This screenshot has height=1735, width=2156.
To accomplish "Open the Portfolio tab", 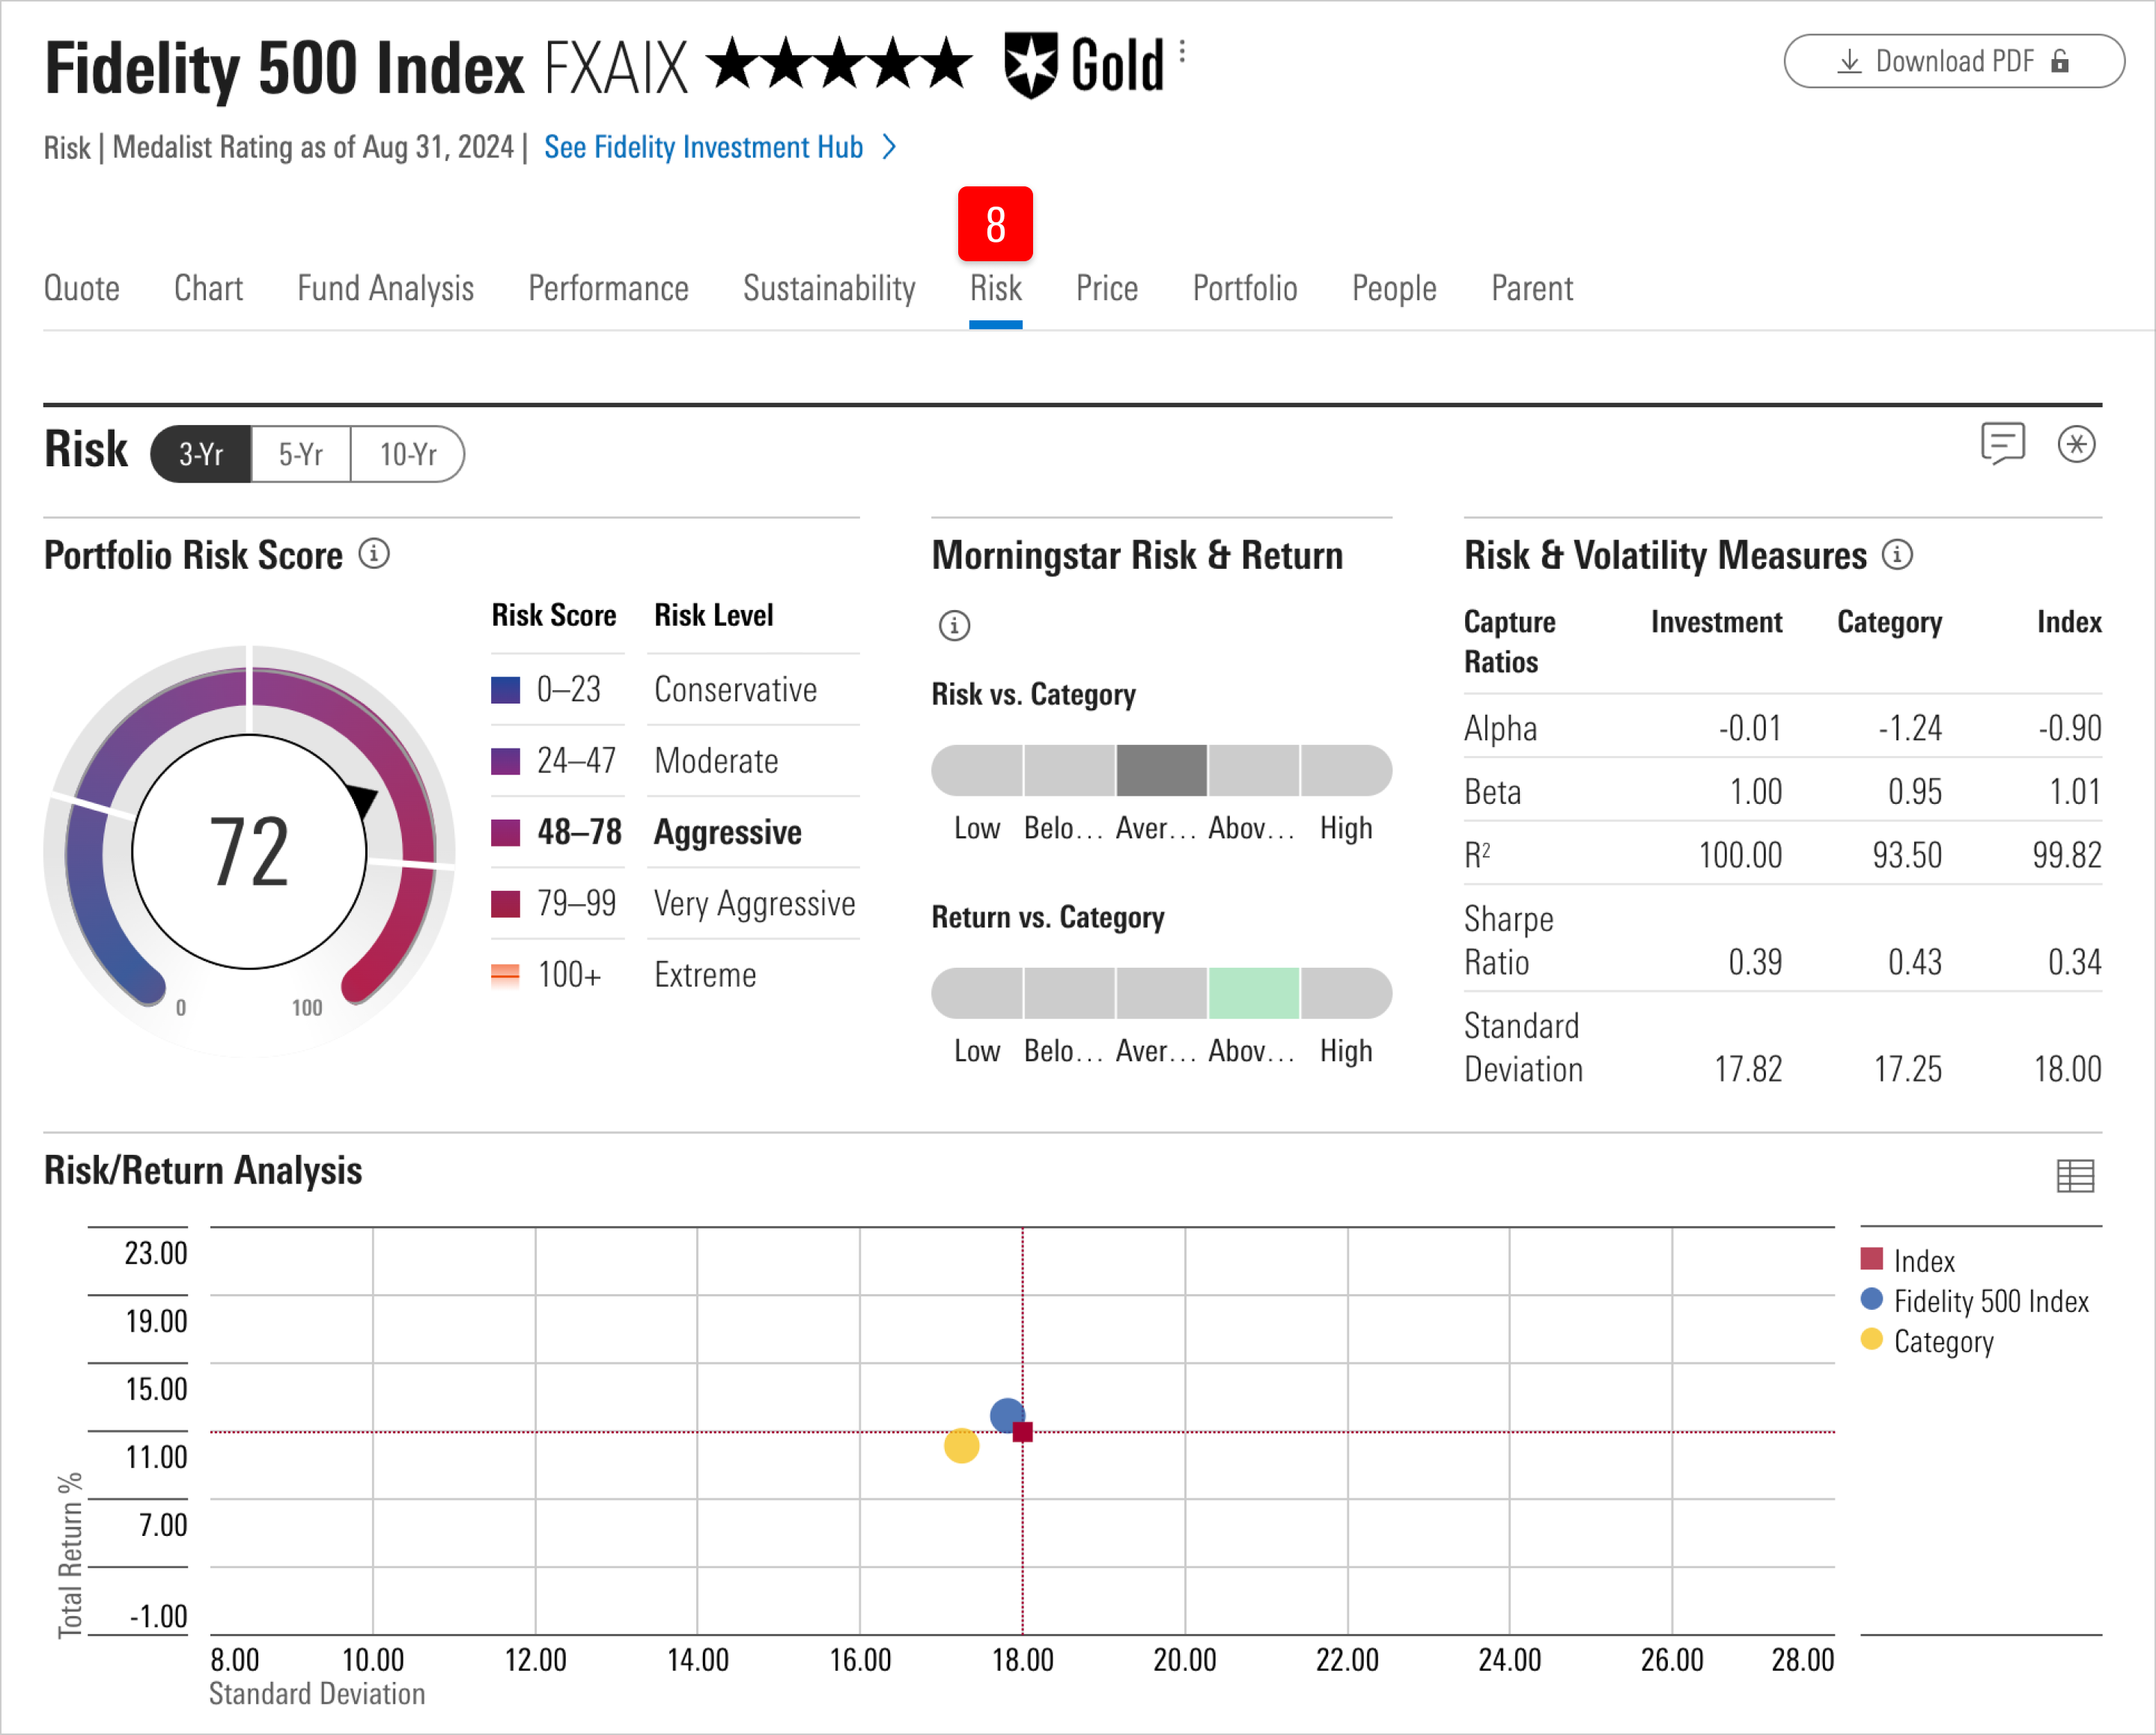I will coord(1244,289).
